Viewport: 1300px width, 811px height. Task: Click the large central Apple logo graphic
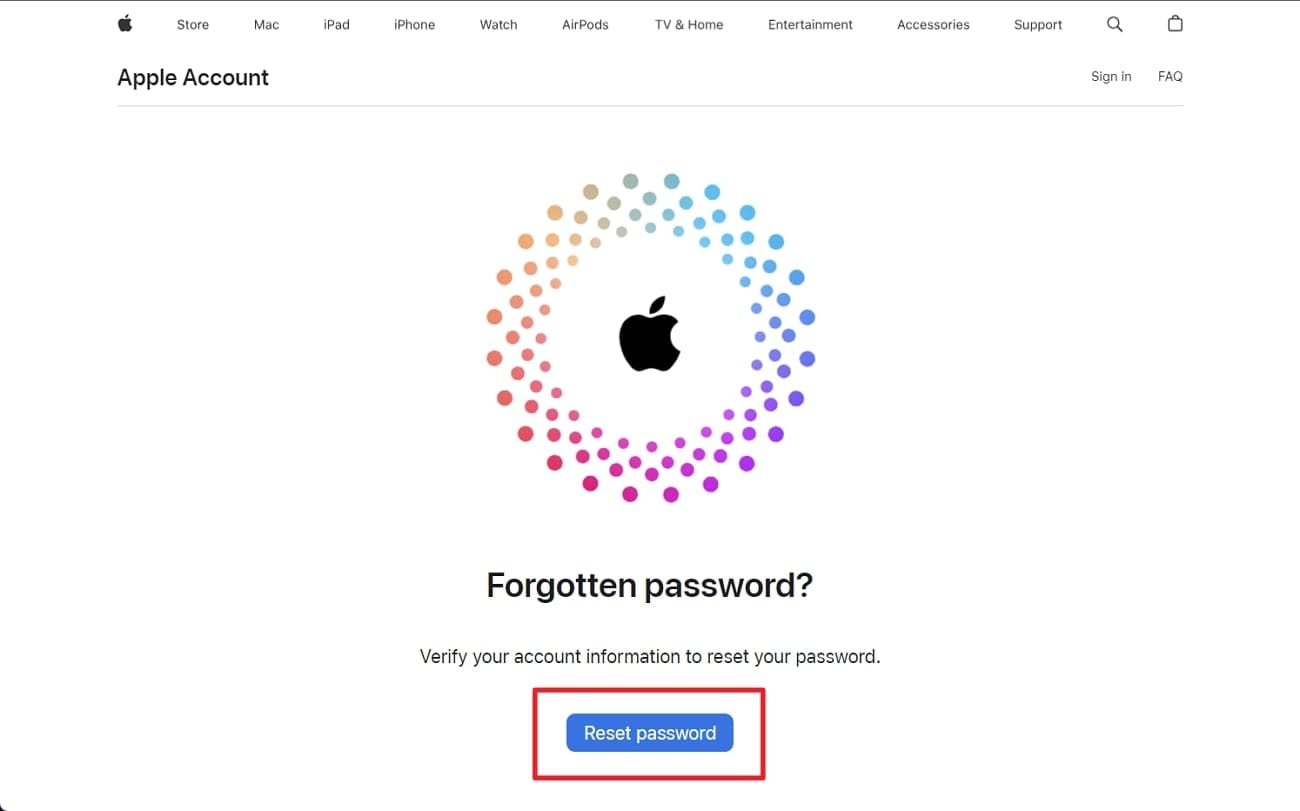pos(650,334)
